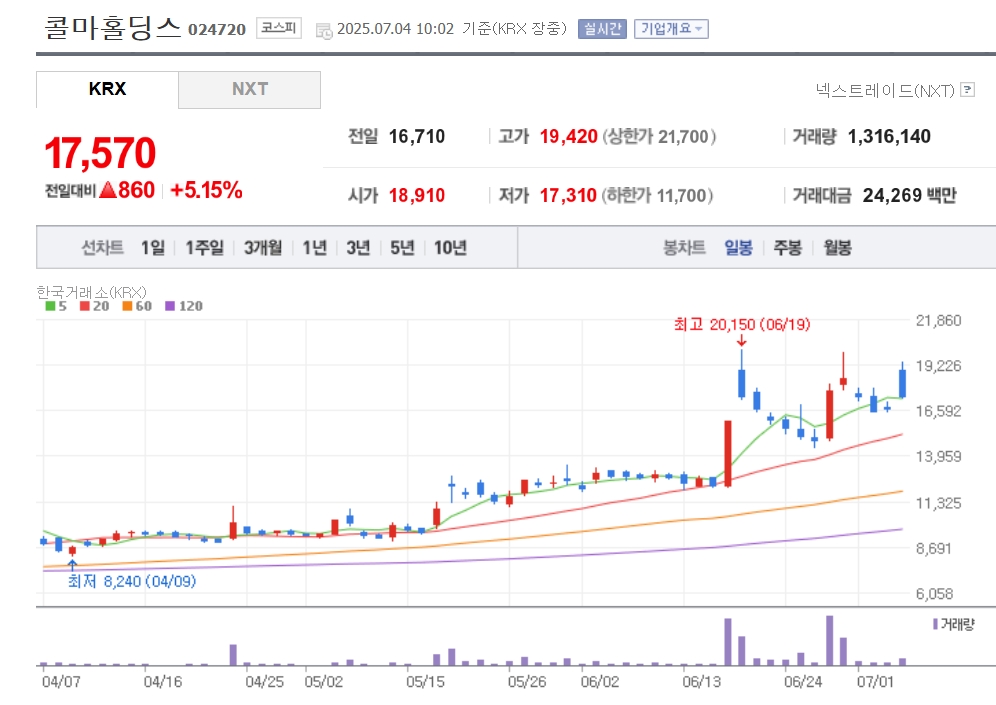Select 월봉 monthly candle chart
This screenshot has width=996, height=705.
837,247
